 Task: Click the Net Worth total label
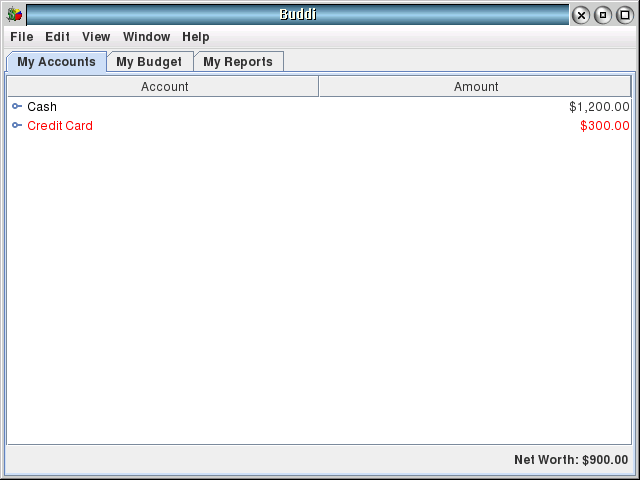point(571,460)
